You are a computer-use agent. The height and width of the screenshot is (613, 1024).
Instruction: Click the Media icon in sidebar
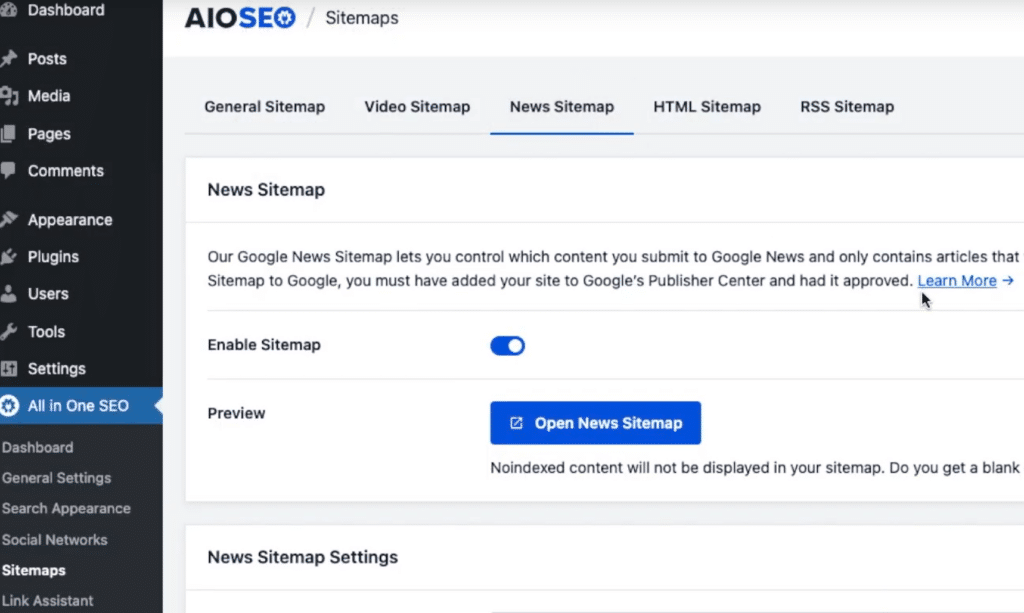9,96
